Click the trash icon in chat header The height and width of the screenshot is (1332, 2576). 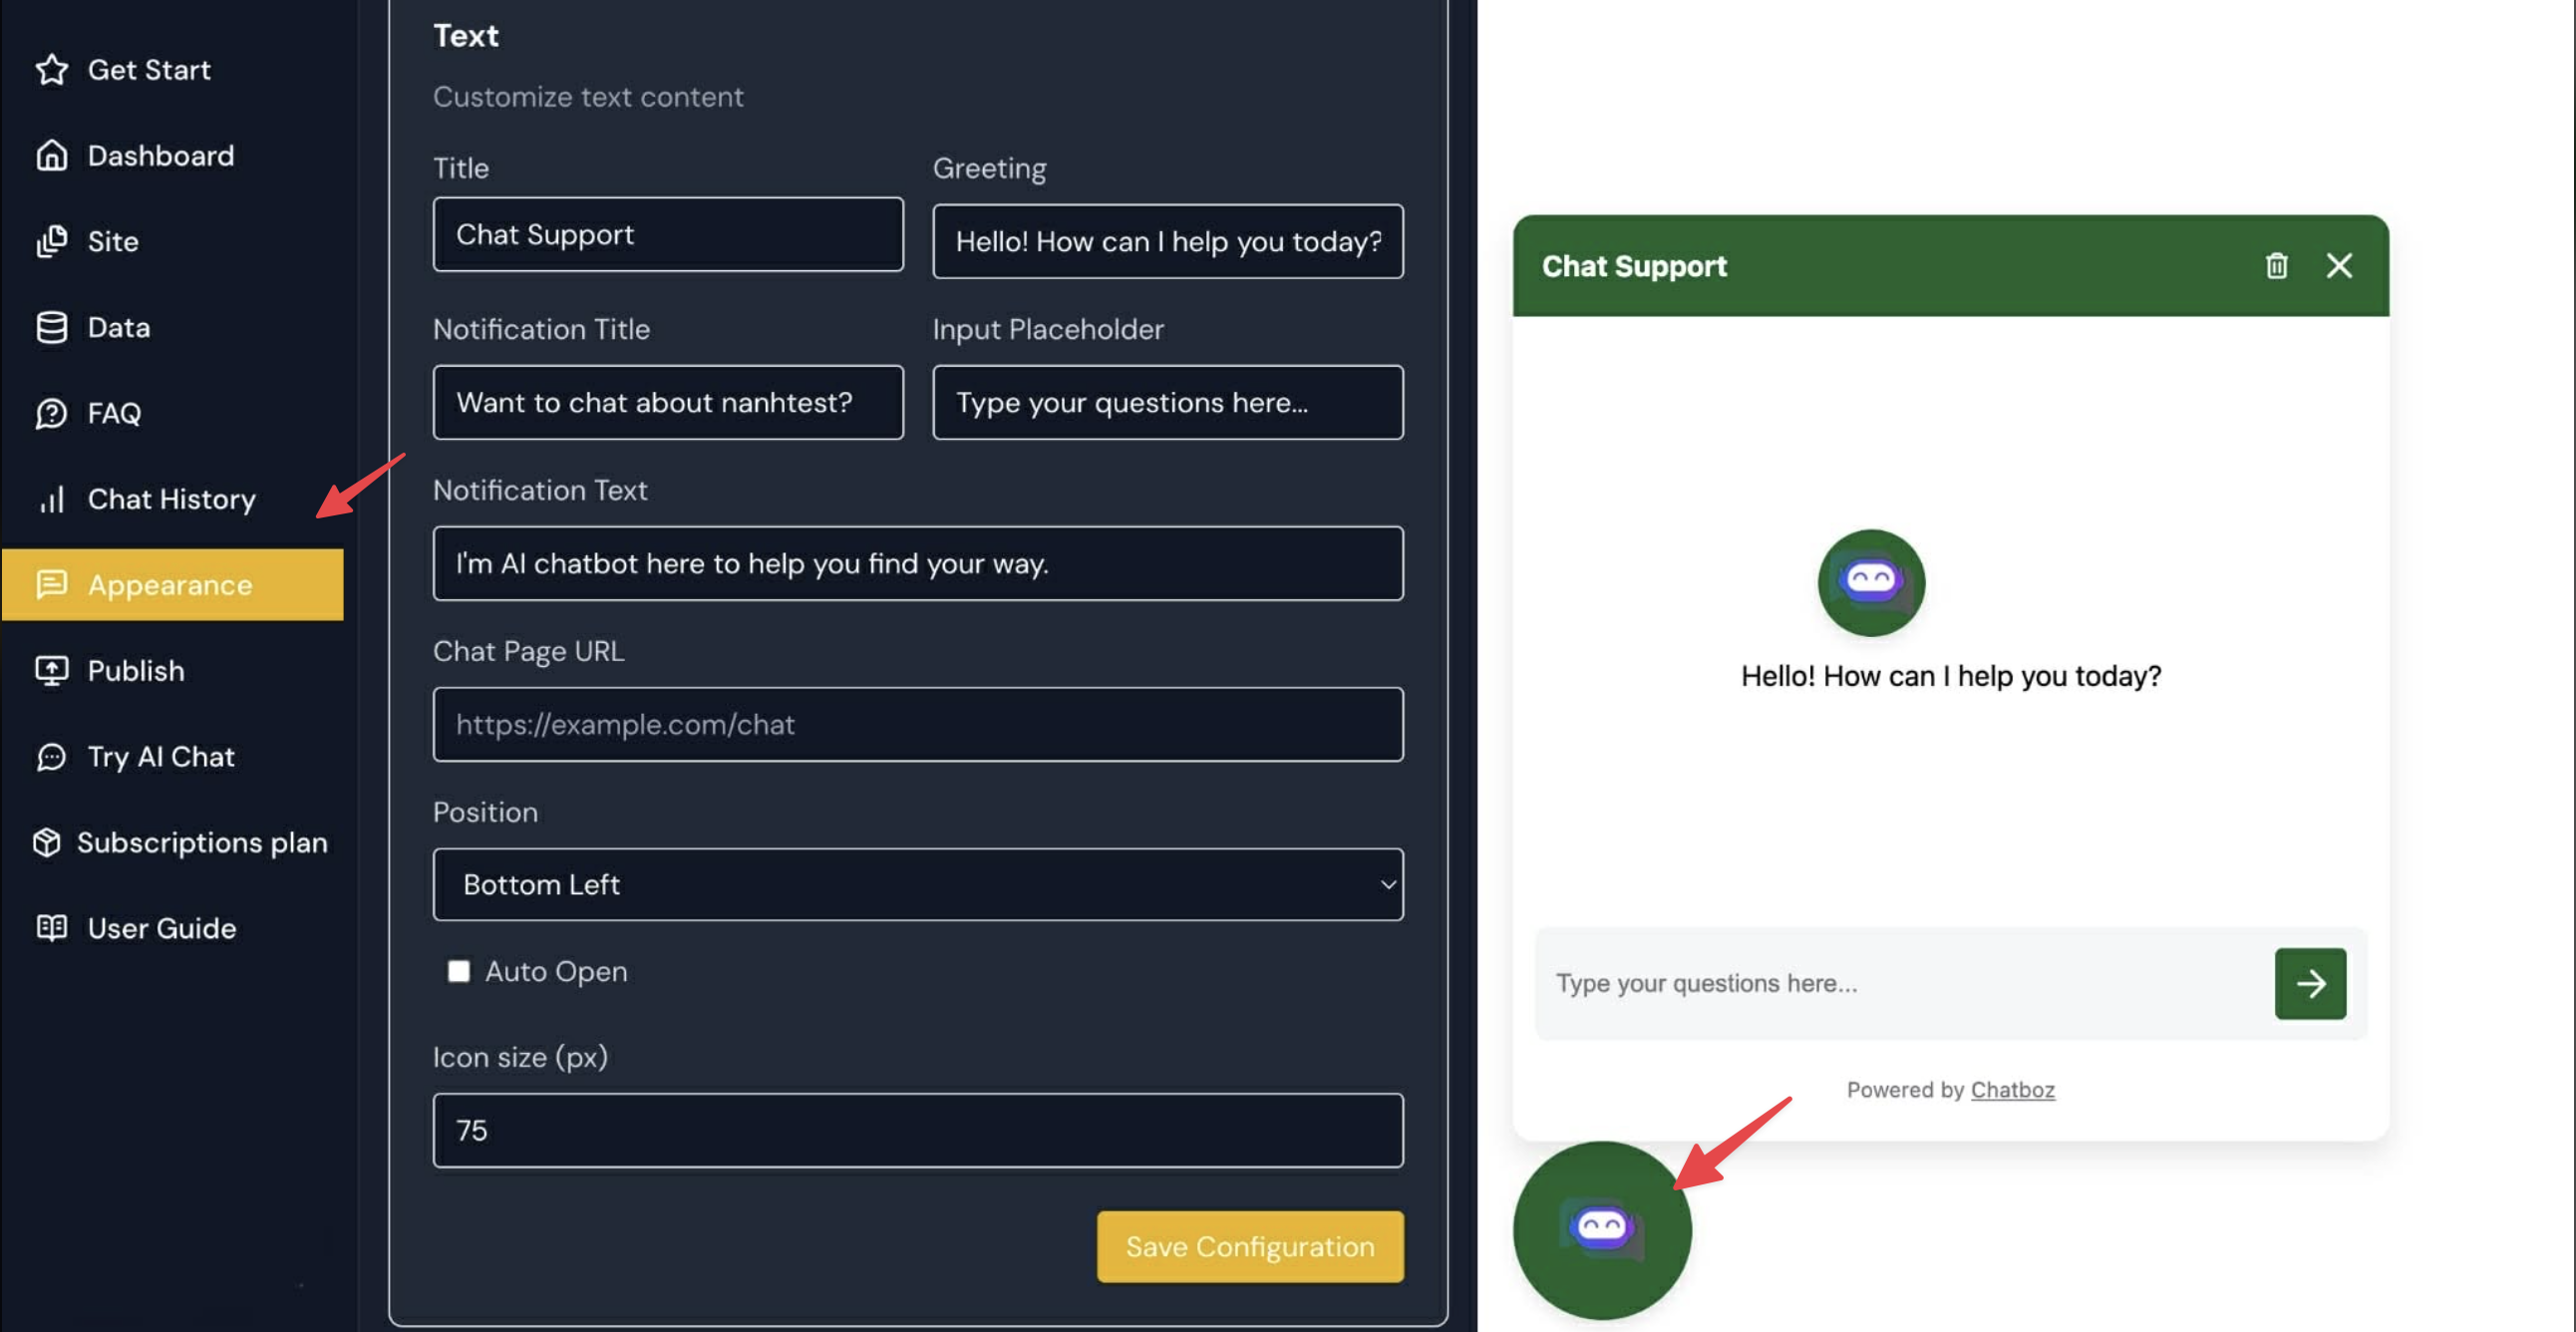pyautogui.click(x=2276, y=266)
